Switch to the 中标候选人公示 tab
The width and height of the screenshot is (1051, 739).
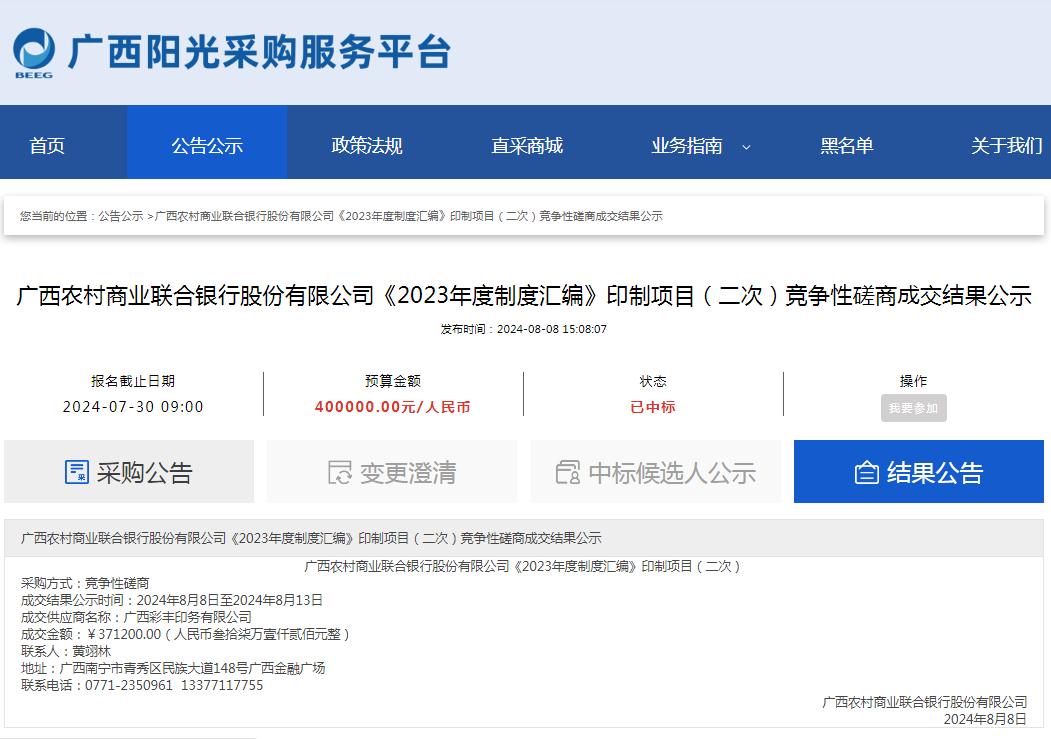click(656, 472)
